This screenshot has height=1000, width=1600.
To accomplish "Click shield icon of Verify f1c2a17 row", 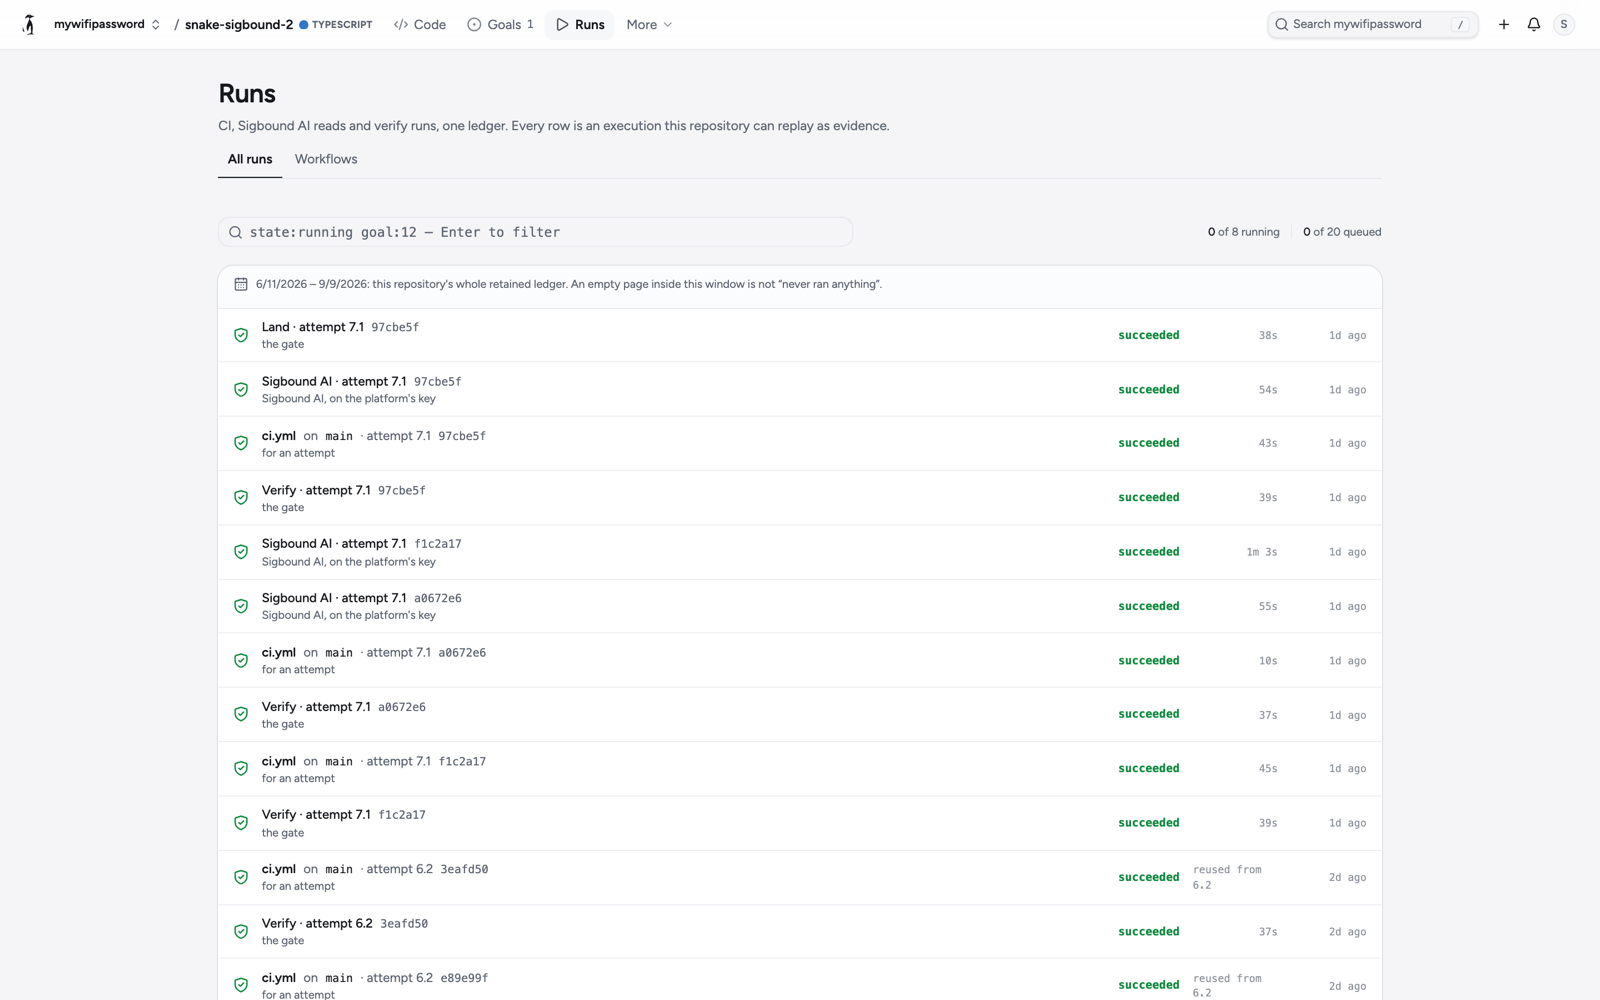I will coord(241,823).
